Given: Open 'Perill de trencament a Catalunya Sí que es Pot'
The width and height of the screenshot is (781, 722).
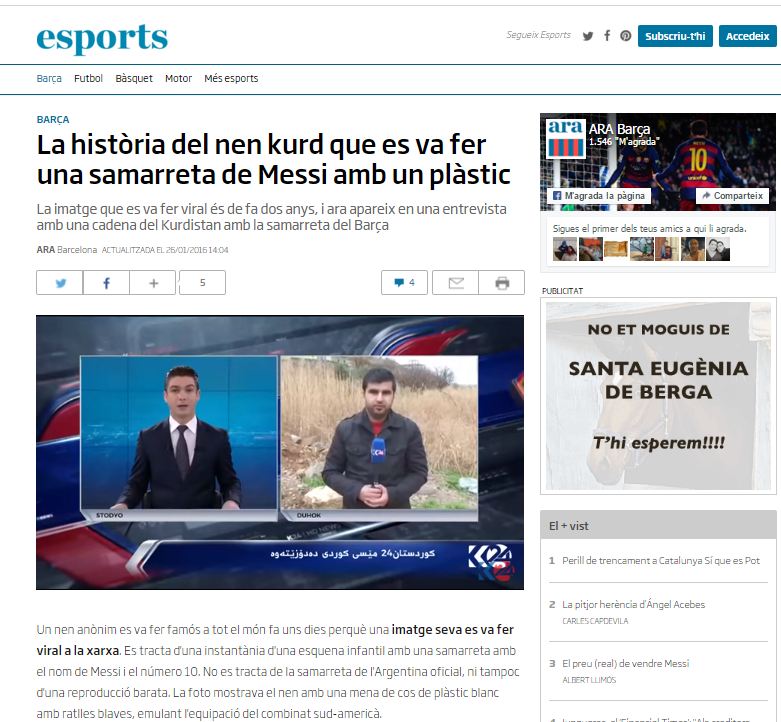Looking at the screenshot, I should [x=661, y=561].
